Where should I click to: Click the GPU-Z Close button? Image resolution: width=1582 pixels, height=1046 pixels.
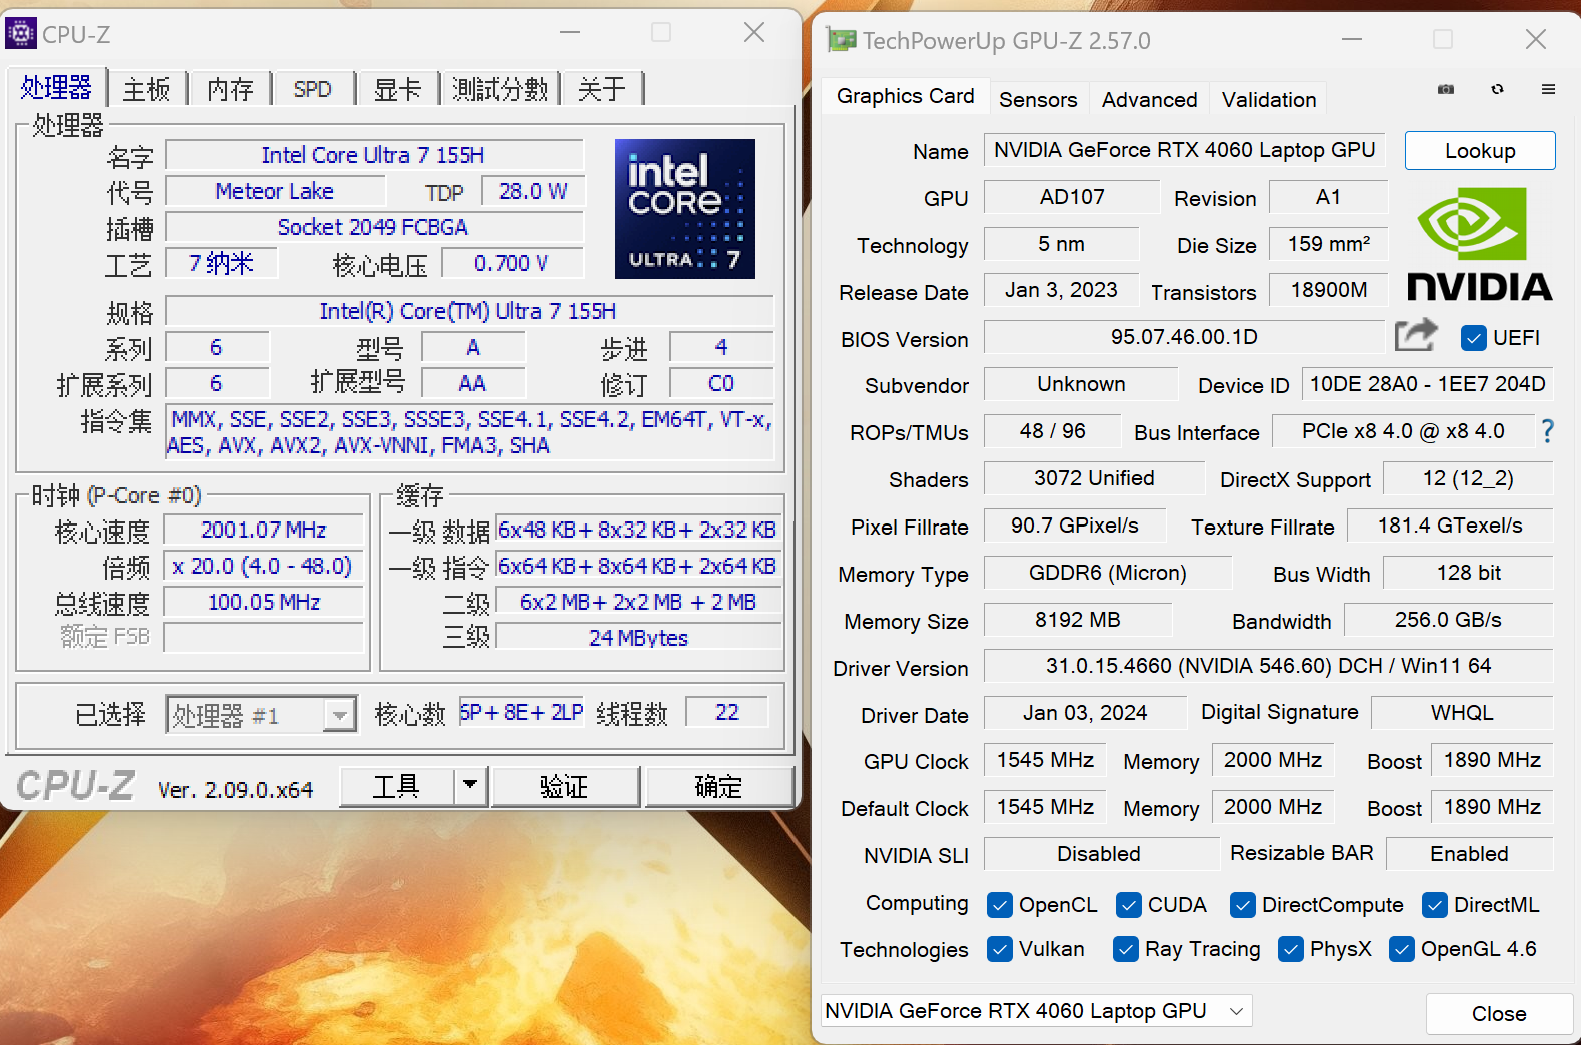click(x=1499, y=1013)
